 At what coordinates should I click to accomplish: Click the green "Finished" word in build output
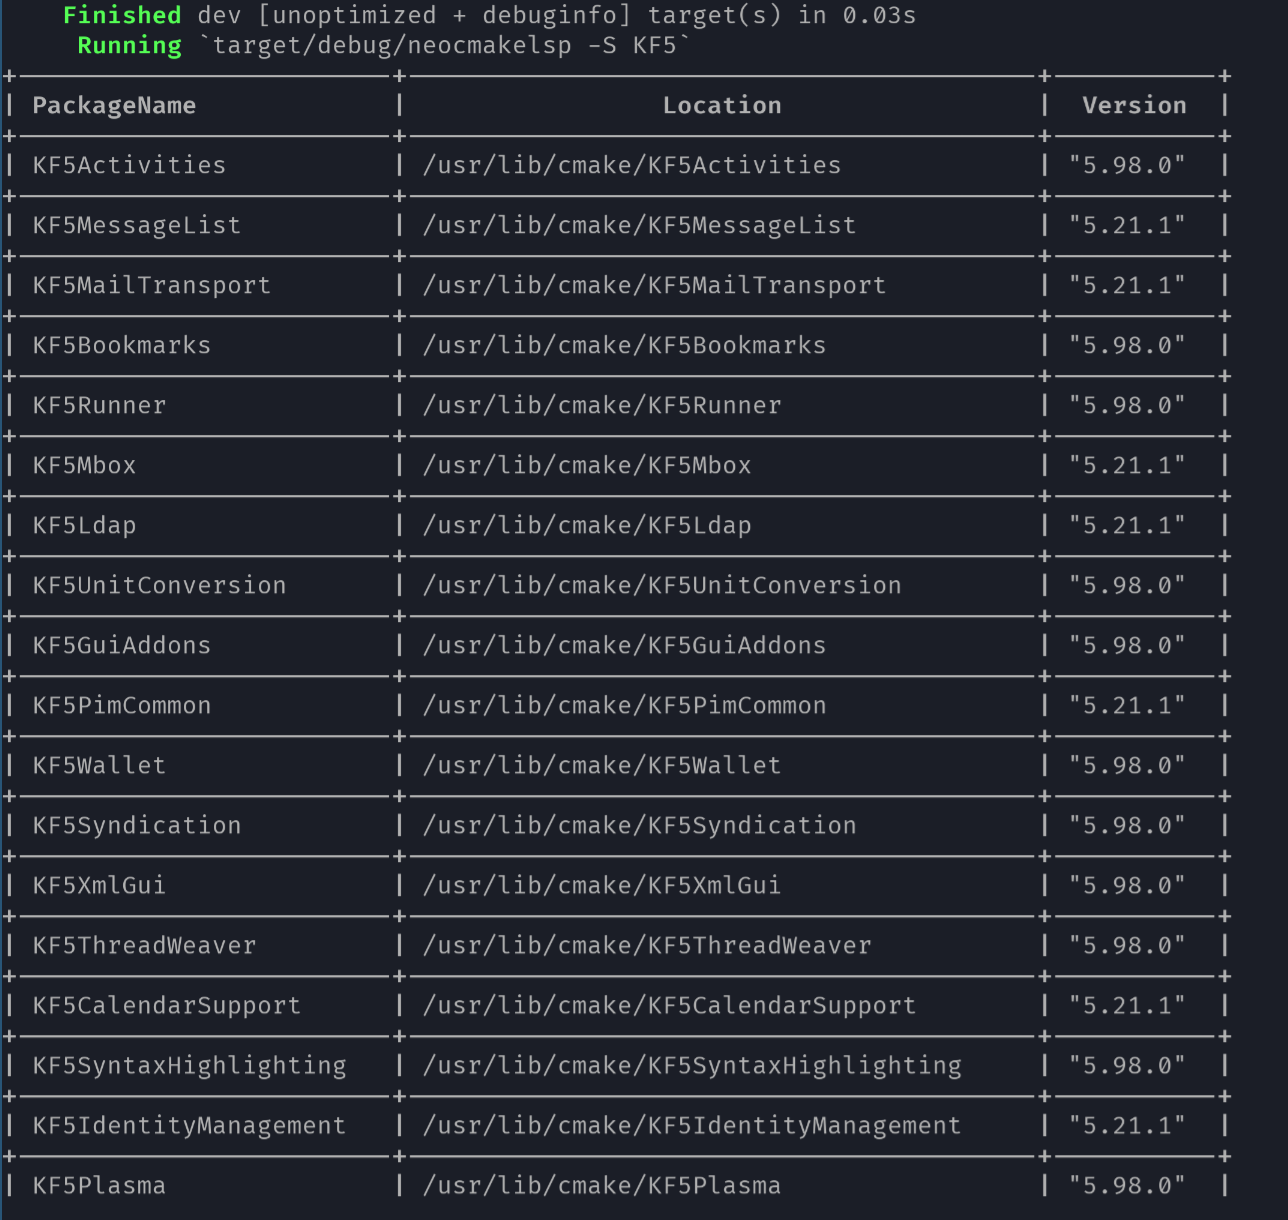click(122, 16)
